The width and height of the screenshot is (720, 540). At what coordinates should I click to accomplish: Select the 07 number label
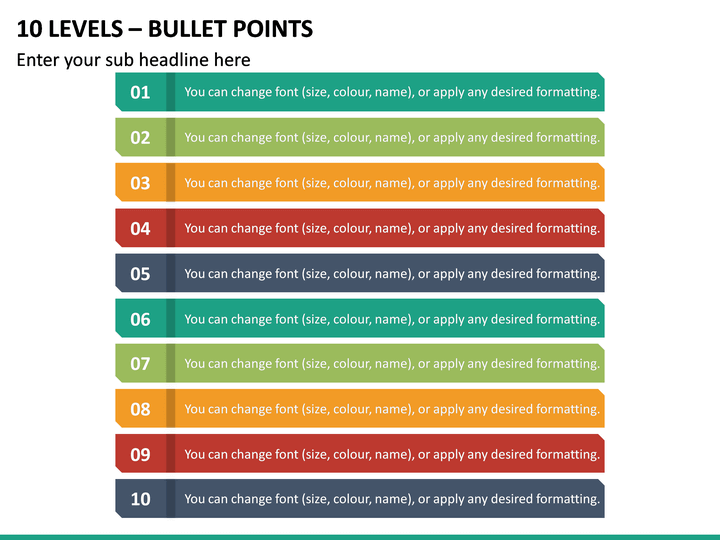click(140, 364)
